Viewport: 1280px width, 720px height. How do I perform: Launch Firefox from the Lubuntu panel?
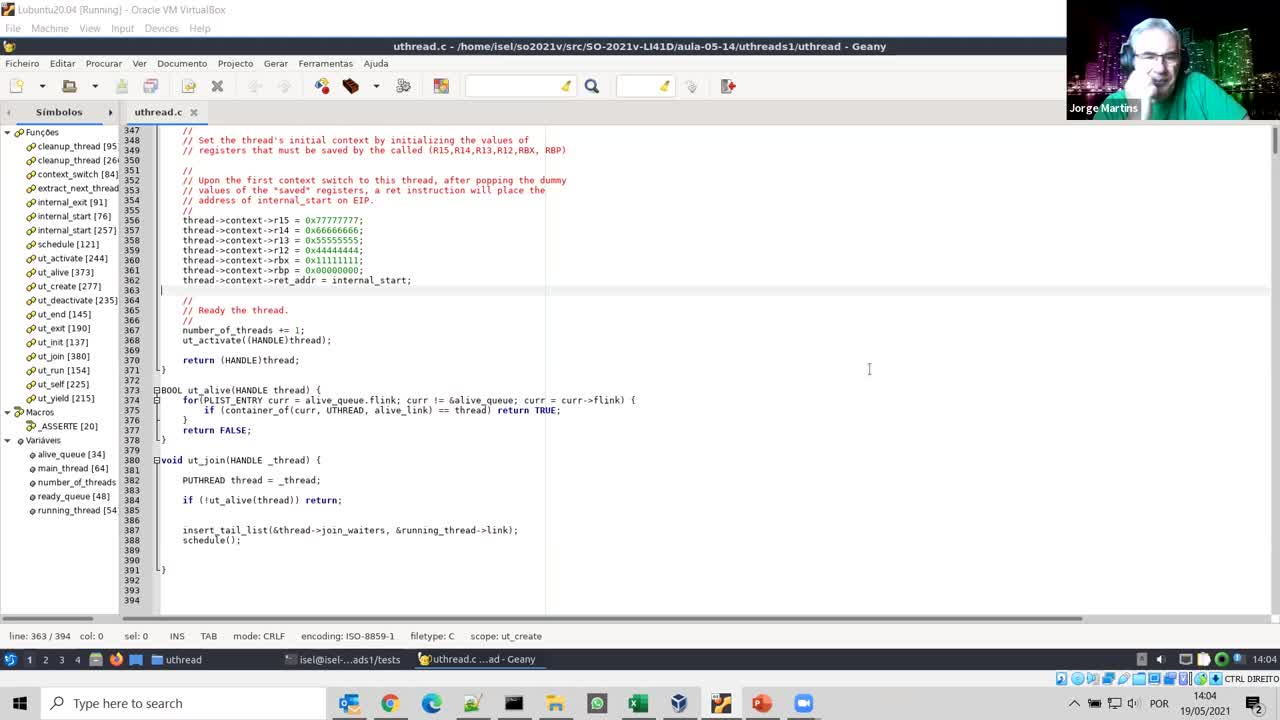click(x=116, y=659)
